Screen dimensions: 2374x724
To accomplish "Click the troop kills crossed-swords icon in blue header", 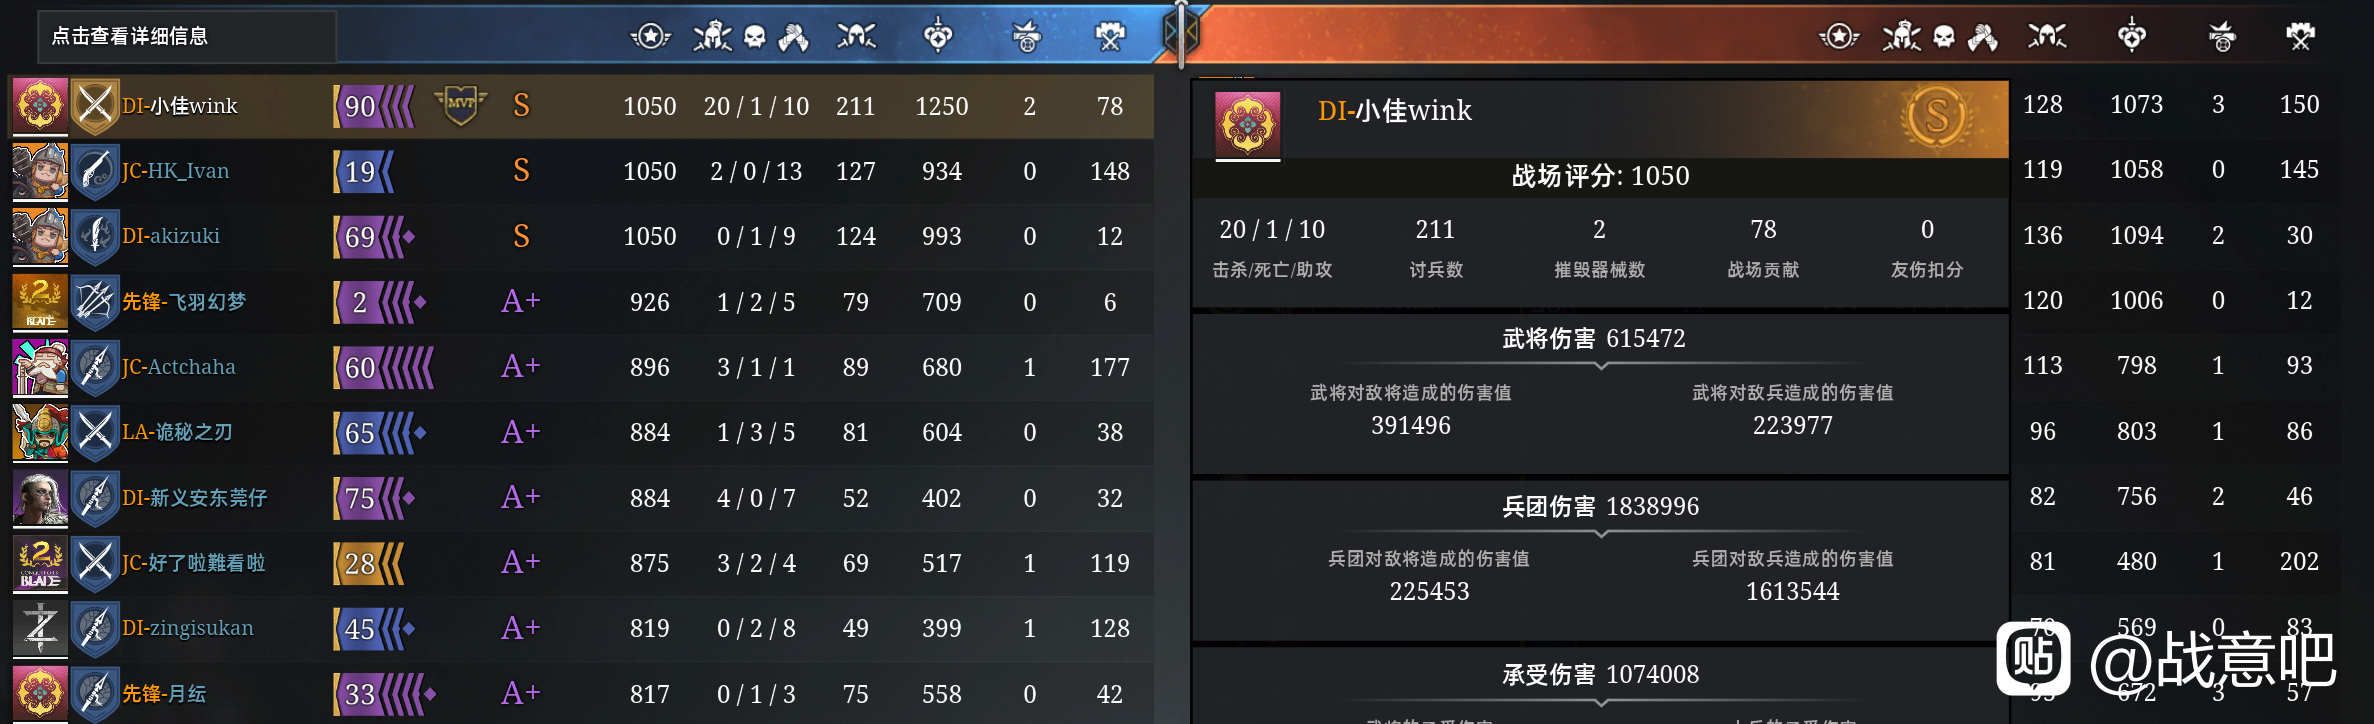I will 856,37.
